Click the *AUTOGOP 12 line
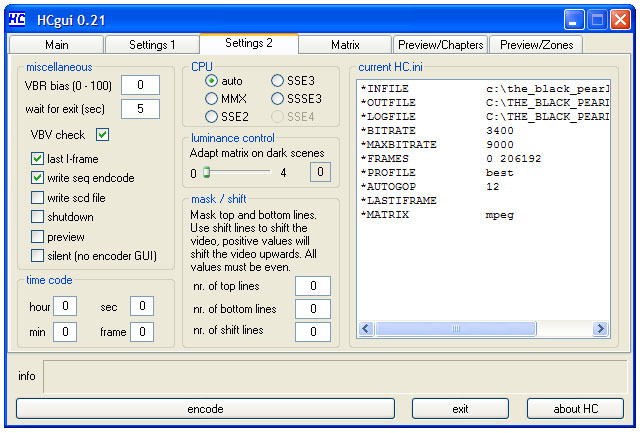The width and height of the screenshot is (640, 433). click(430, 187)
